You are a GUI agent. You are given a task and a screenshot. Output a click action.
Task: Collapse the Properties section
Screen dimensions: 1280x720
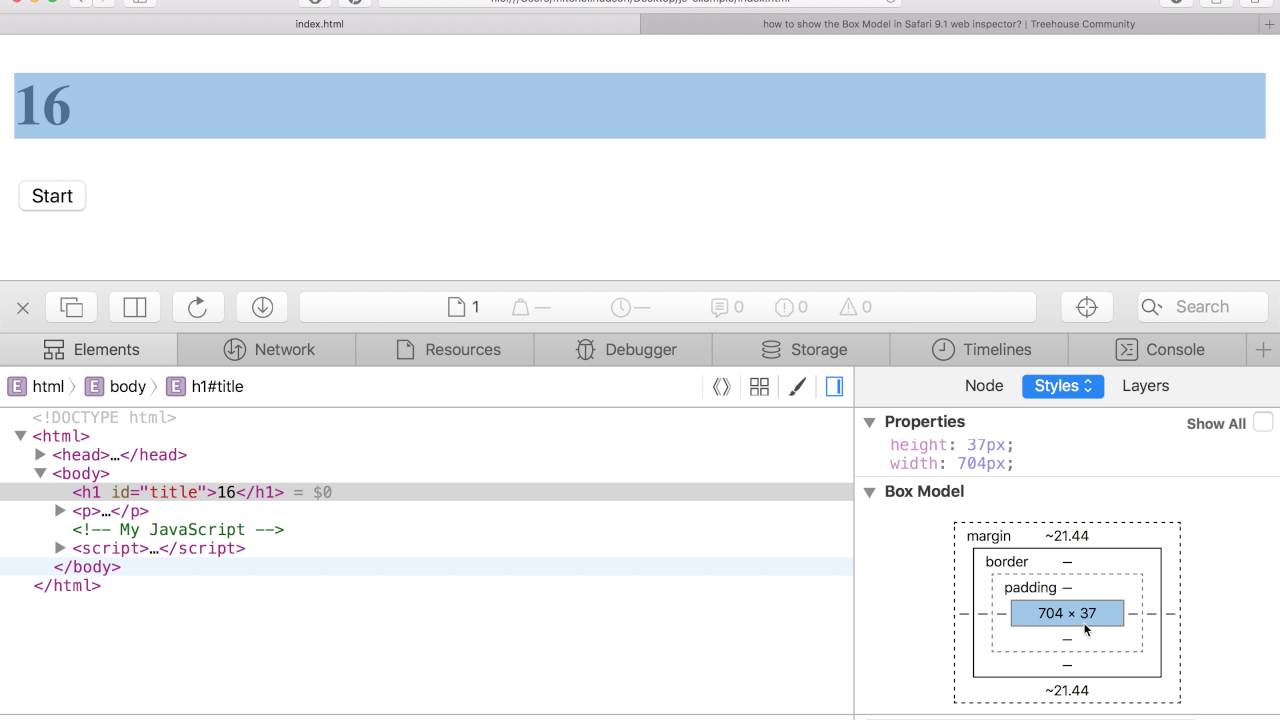tap(869, 422)
